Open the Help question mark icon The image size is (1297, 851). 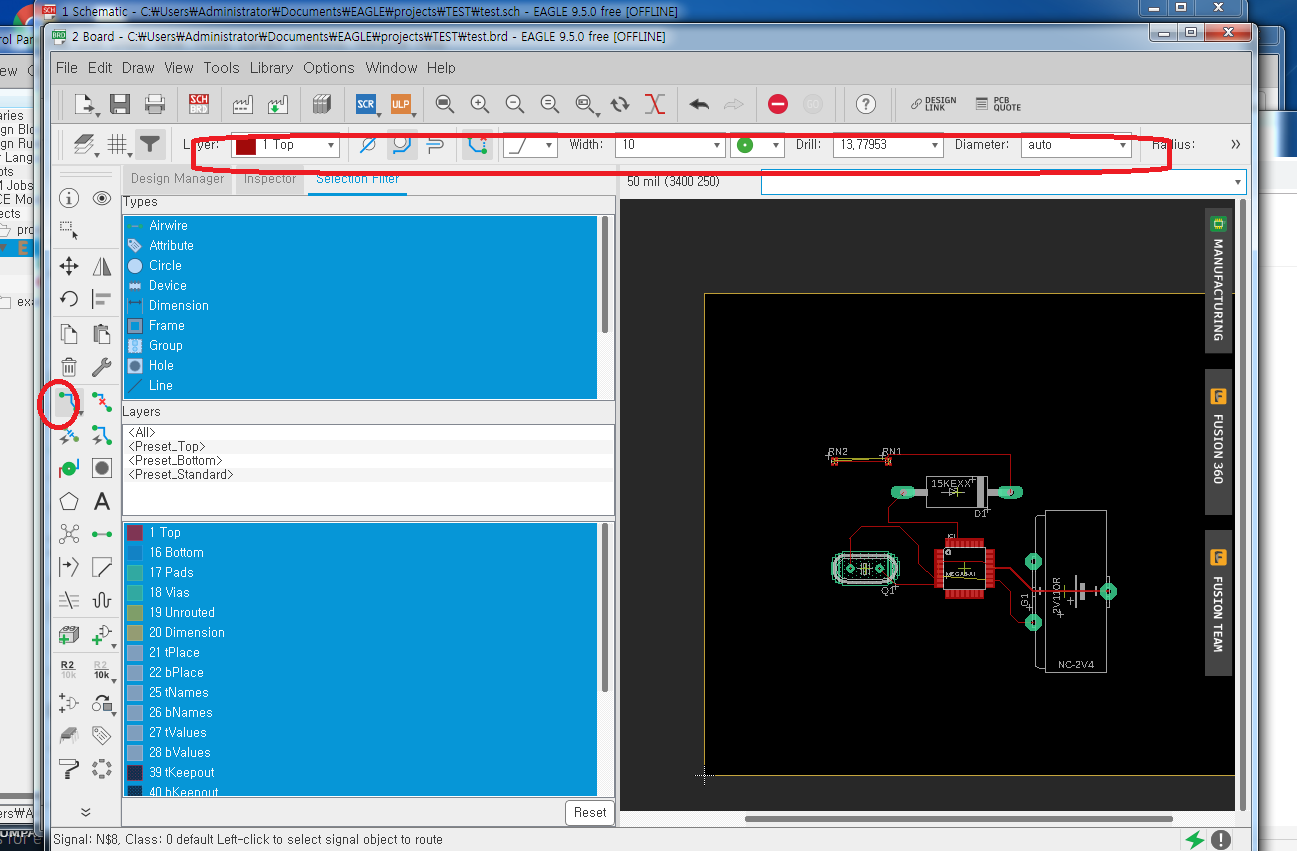click(866, 104)
